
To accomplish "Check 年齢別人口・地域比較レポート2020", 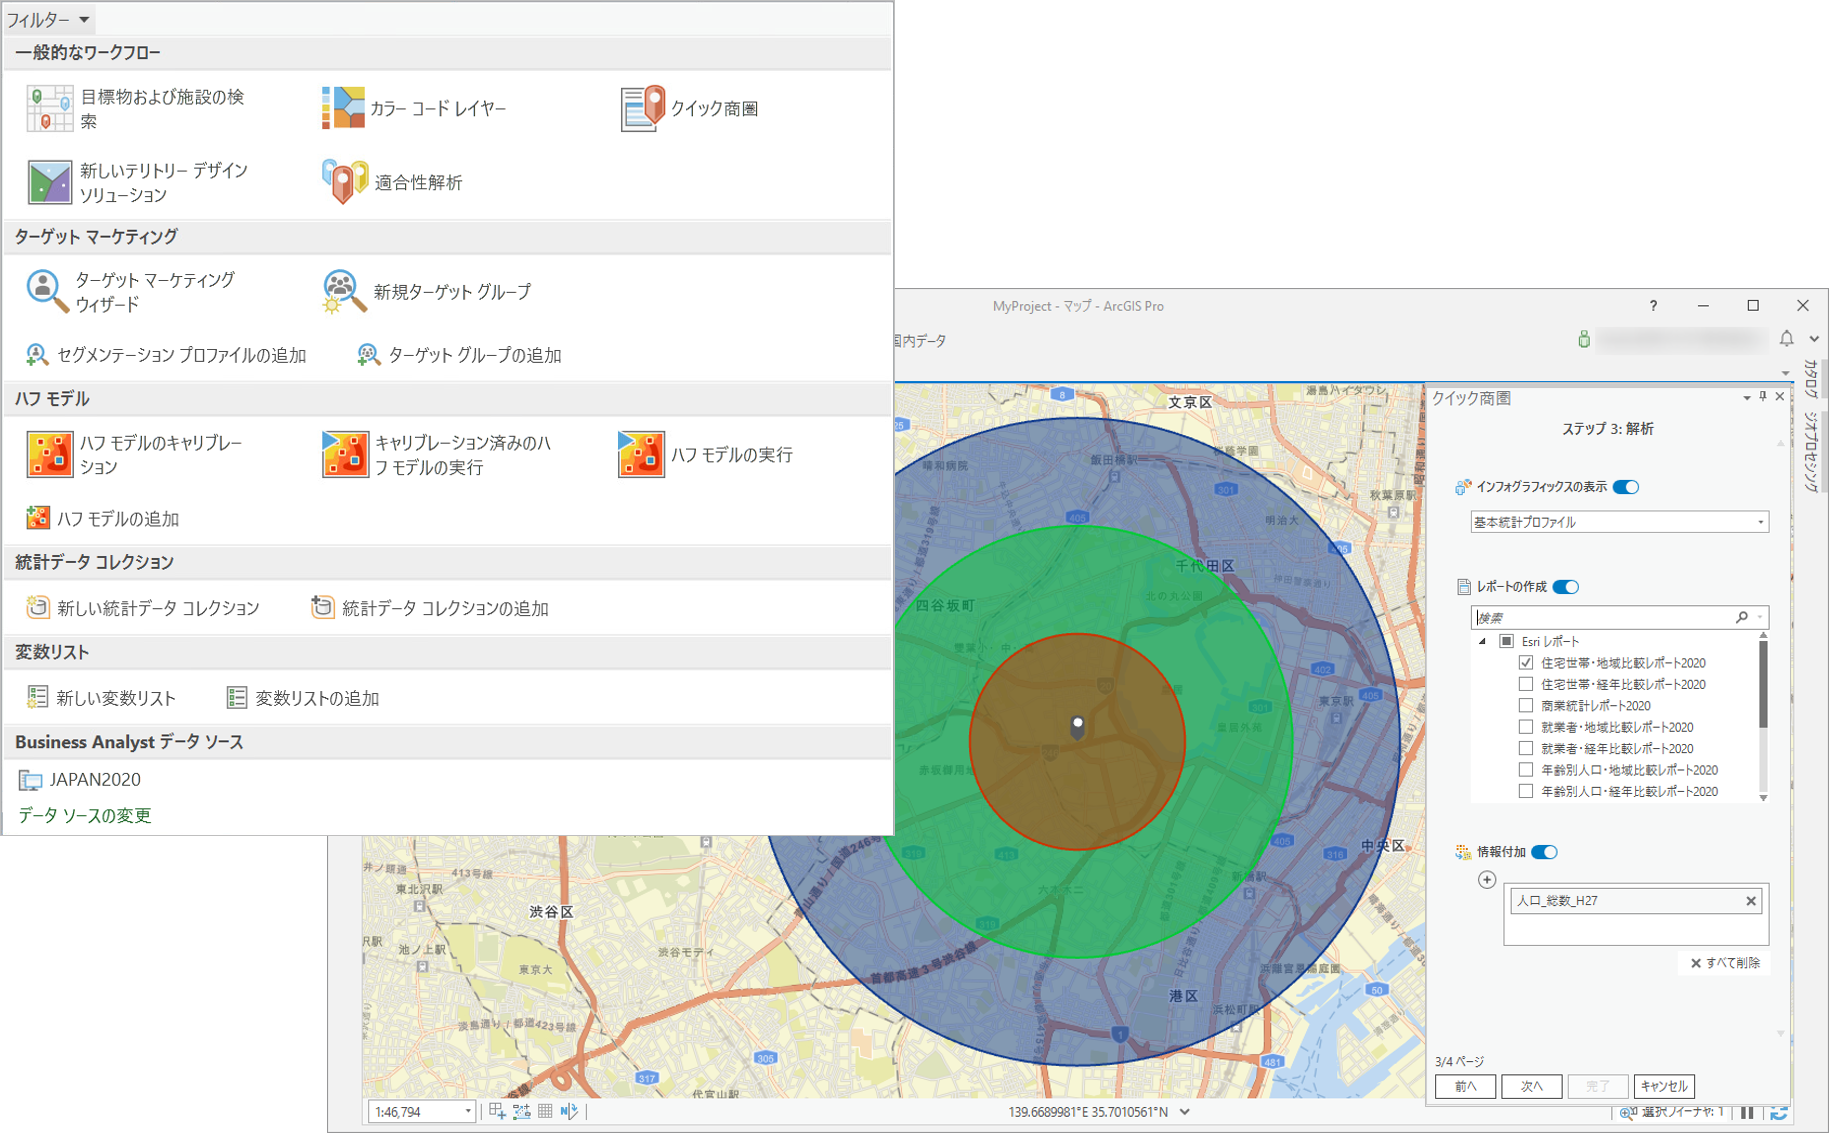I will 1526,770.
